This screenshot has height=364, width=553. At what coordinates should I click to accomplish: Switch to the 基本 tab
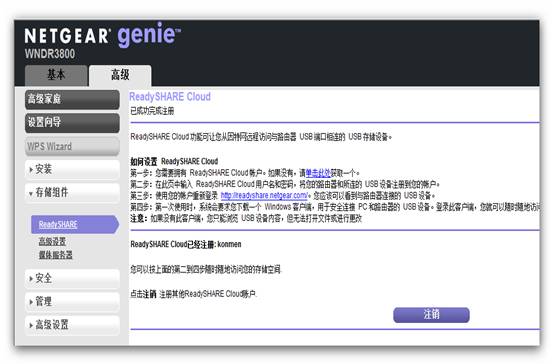tap(56, 75)
